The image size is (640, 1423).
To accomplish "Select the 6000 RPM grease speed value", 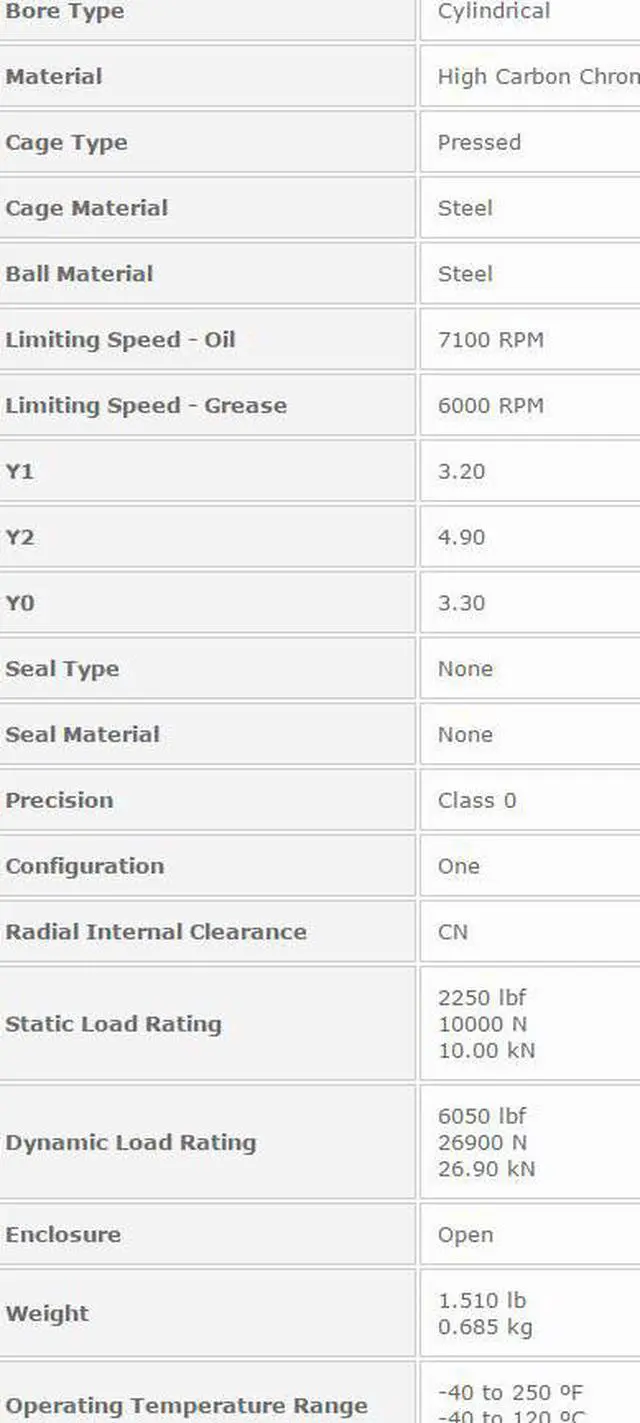I will click(x=490, y=406).
